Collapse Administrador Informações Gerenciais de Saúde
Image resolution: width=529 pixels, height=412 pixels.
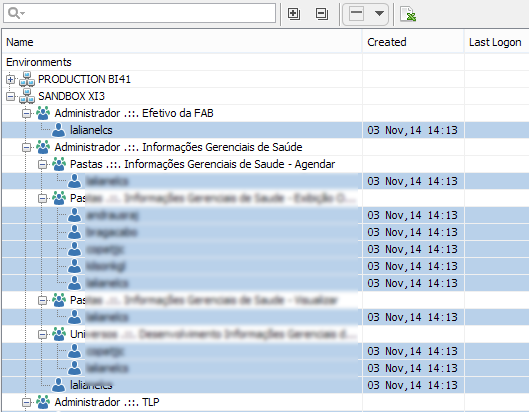[26, 147]
